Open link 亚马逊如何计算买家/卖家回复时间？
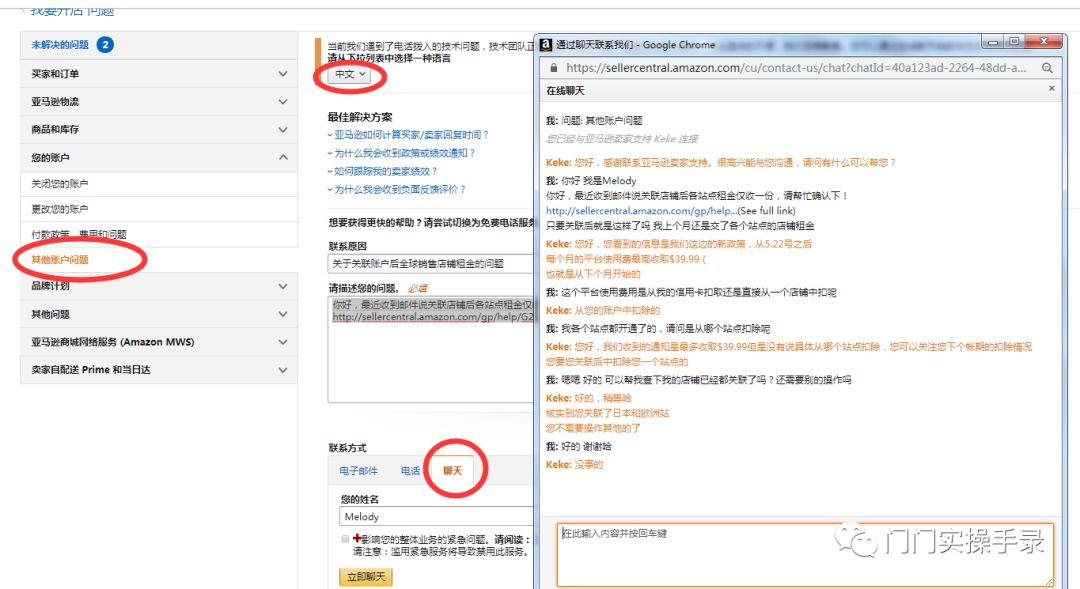 coord(411,135)
